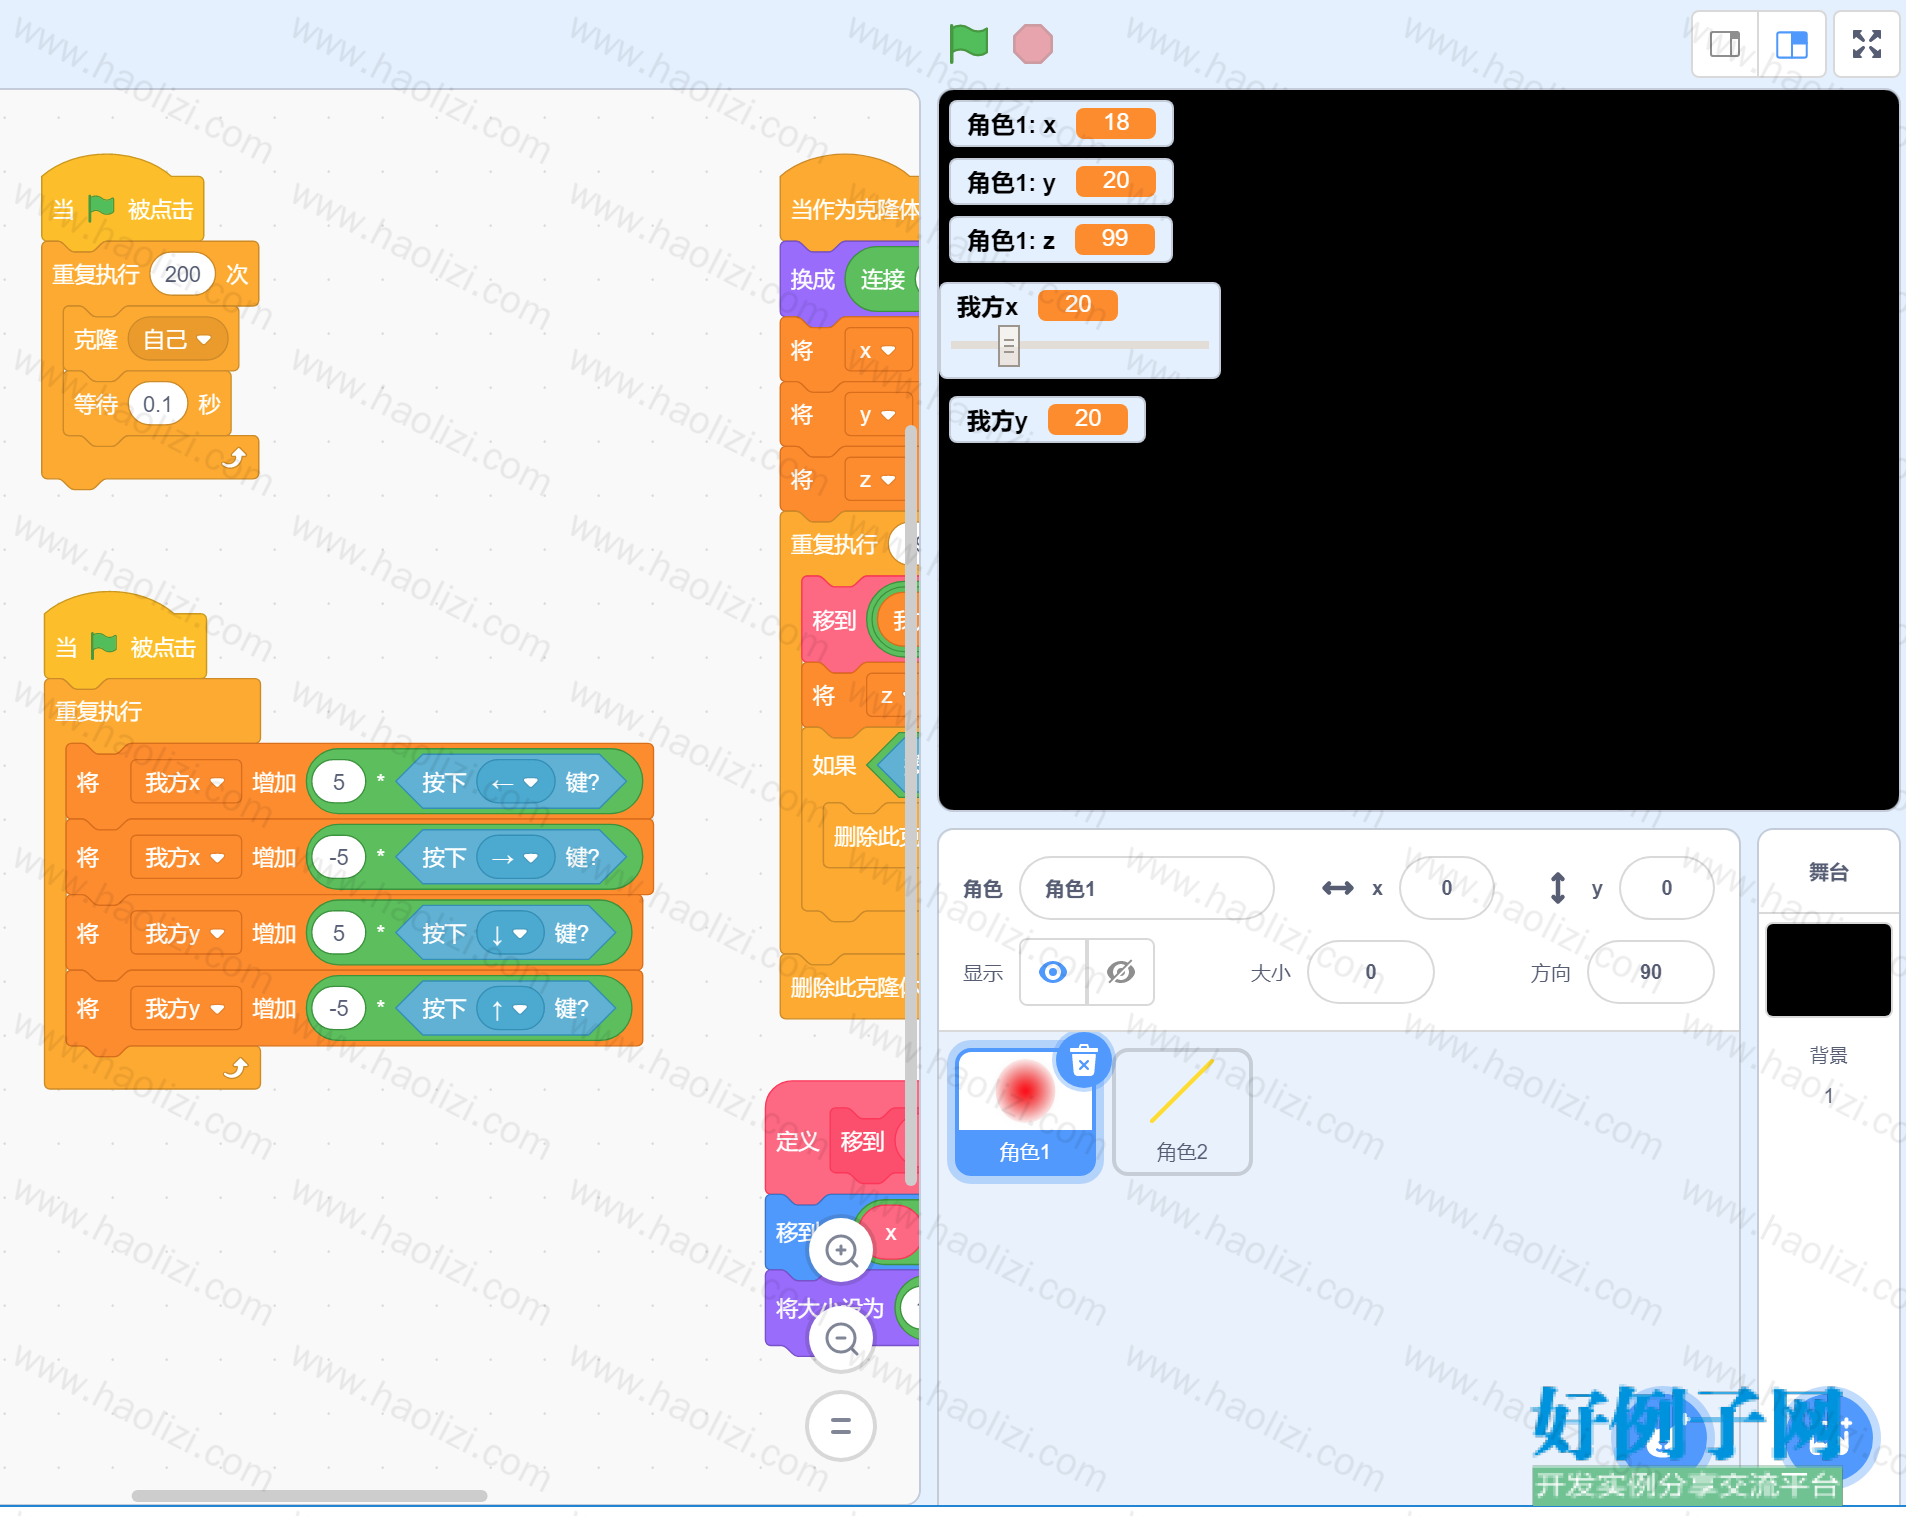Select the 舞台 stage panel header
This screenshot has height=1516, width=1906.
coord(1828,872)
